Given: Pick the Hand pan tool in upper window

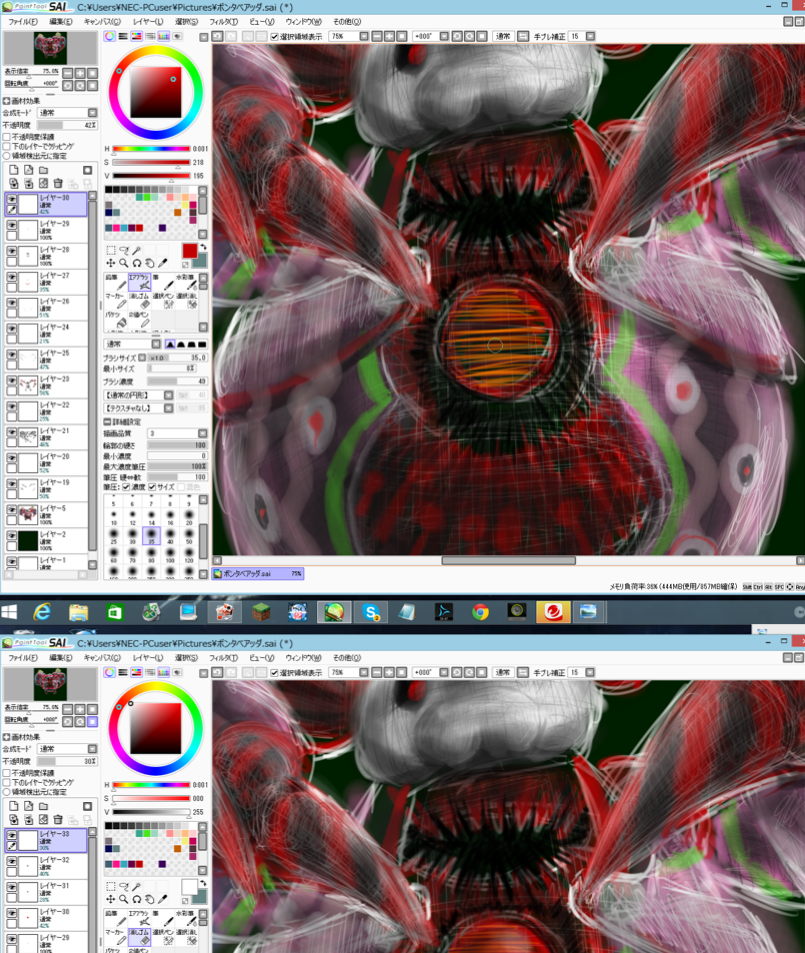Looking at the screenshot, I should (x=150, y=263).
